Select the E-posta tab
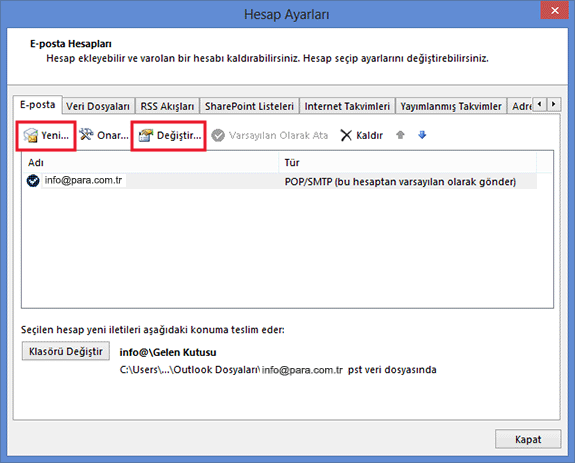 37,105
